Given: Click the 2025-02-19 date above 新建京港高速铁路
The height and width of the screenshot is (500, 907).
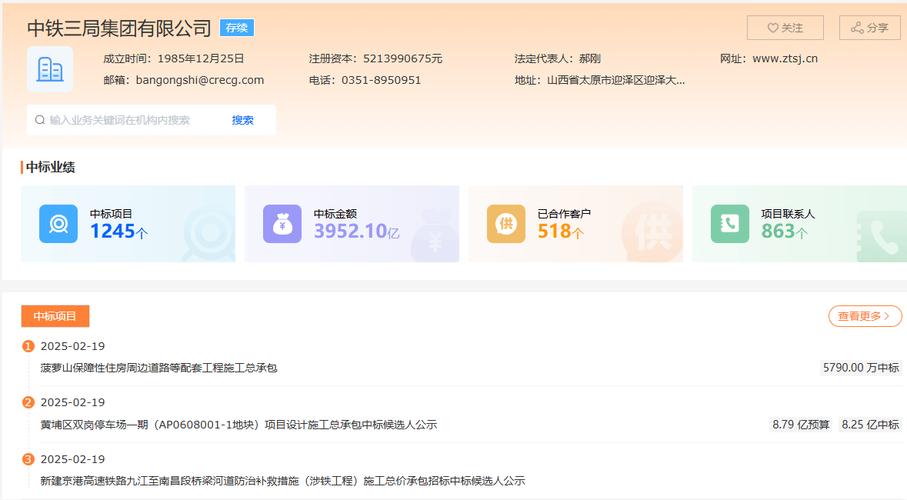Looking at the screenshot, I should coord(72,459).
